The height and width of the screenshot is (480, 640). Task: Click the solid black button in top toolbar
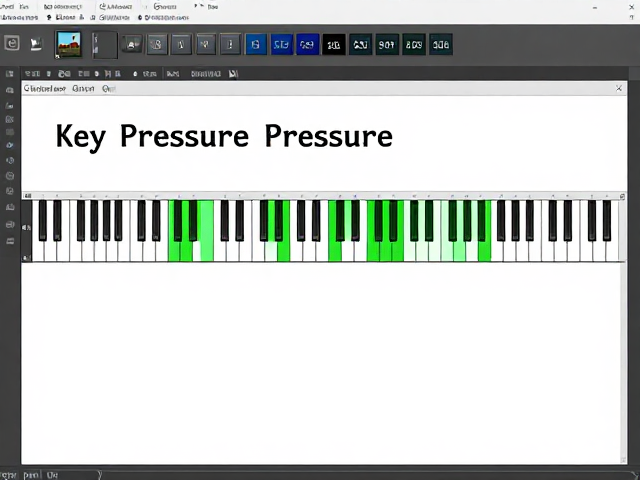(334, 44)
